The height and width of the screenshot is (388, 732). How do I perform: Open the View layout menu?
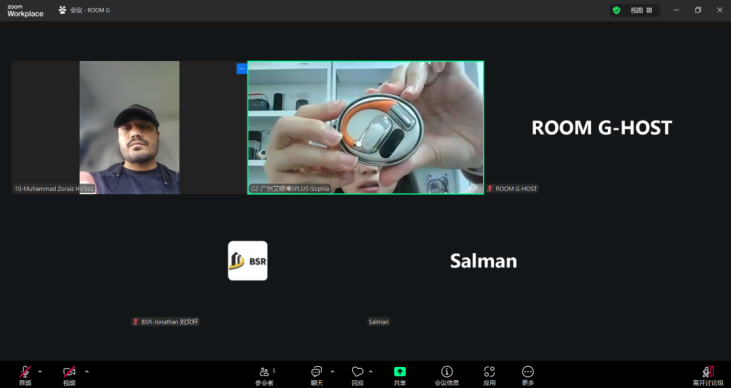(640, 10)
